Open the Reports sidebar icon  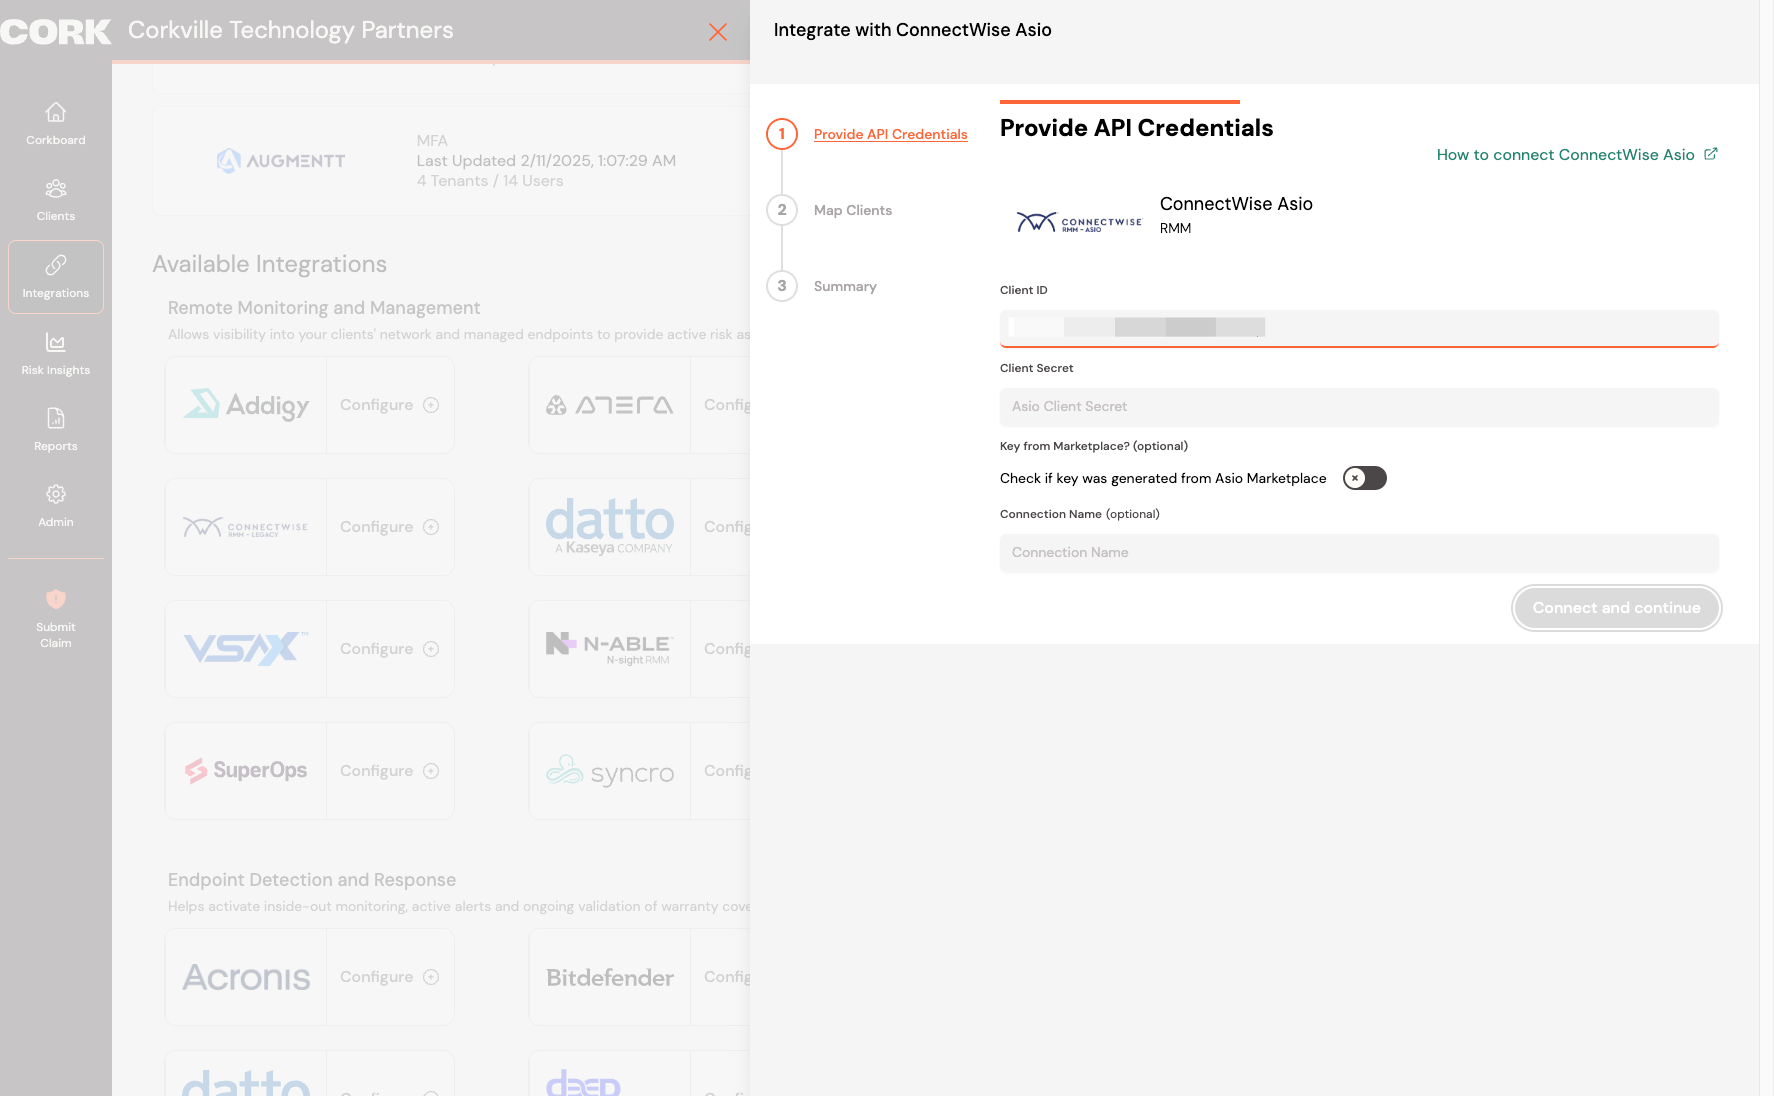pyautogui.click(x=56, y=418)
